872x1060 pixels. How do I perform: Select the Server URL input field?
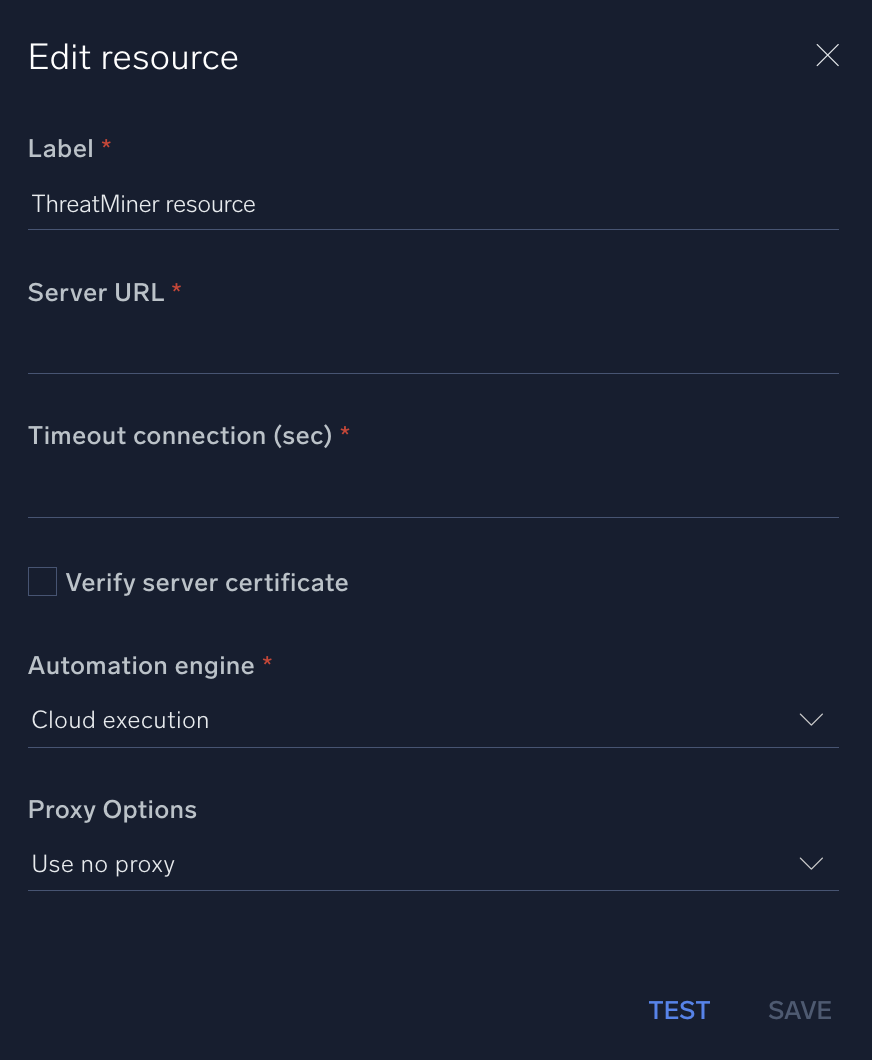click(433, 349)
